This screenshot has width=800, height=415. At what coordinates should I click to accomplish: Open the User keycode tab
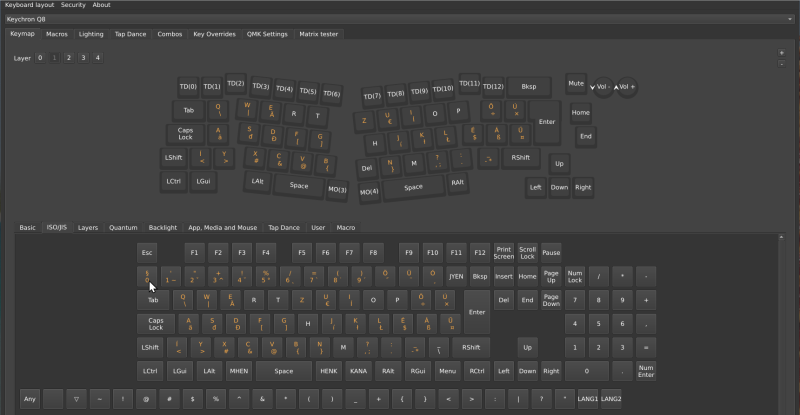click(x=318, y=228)
